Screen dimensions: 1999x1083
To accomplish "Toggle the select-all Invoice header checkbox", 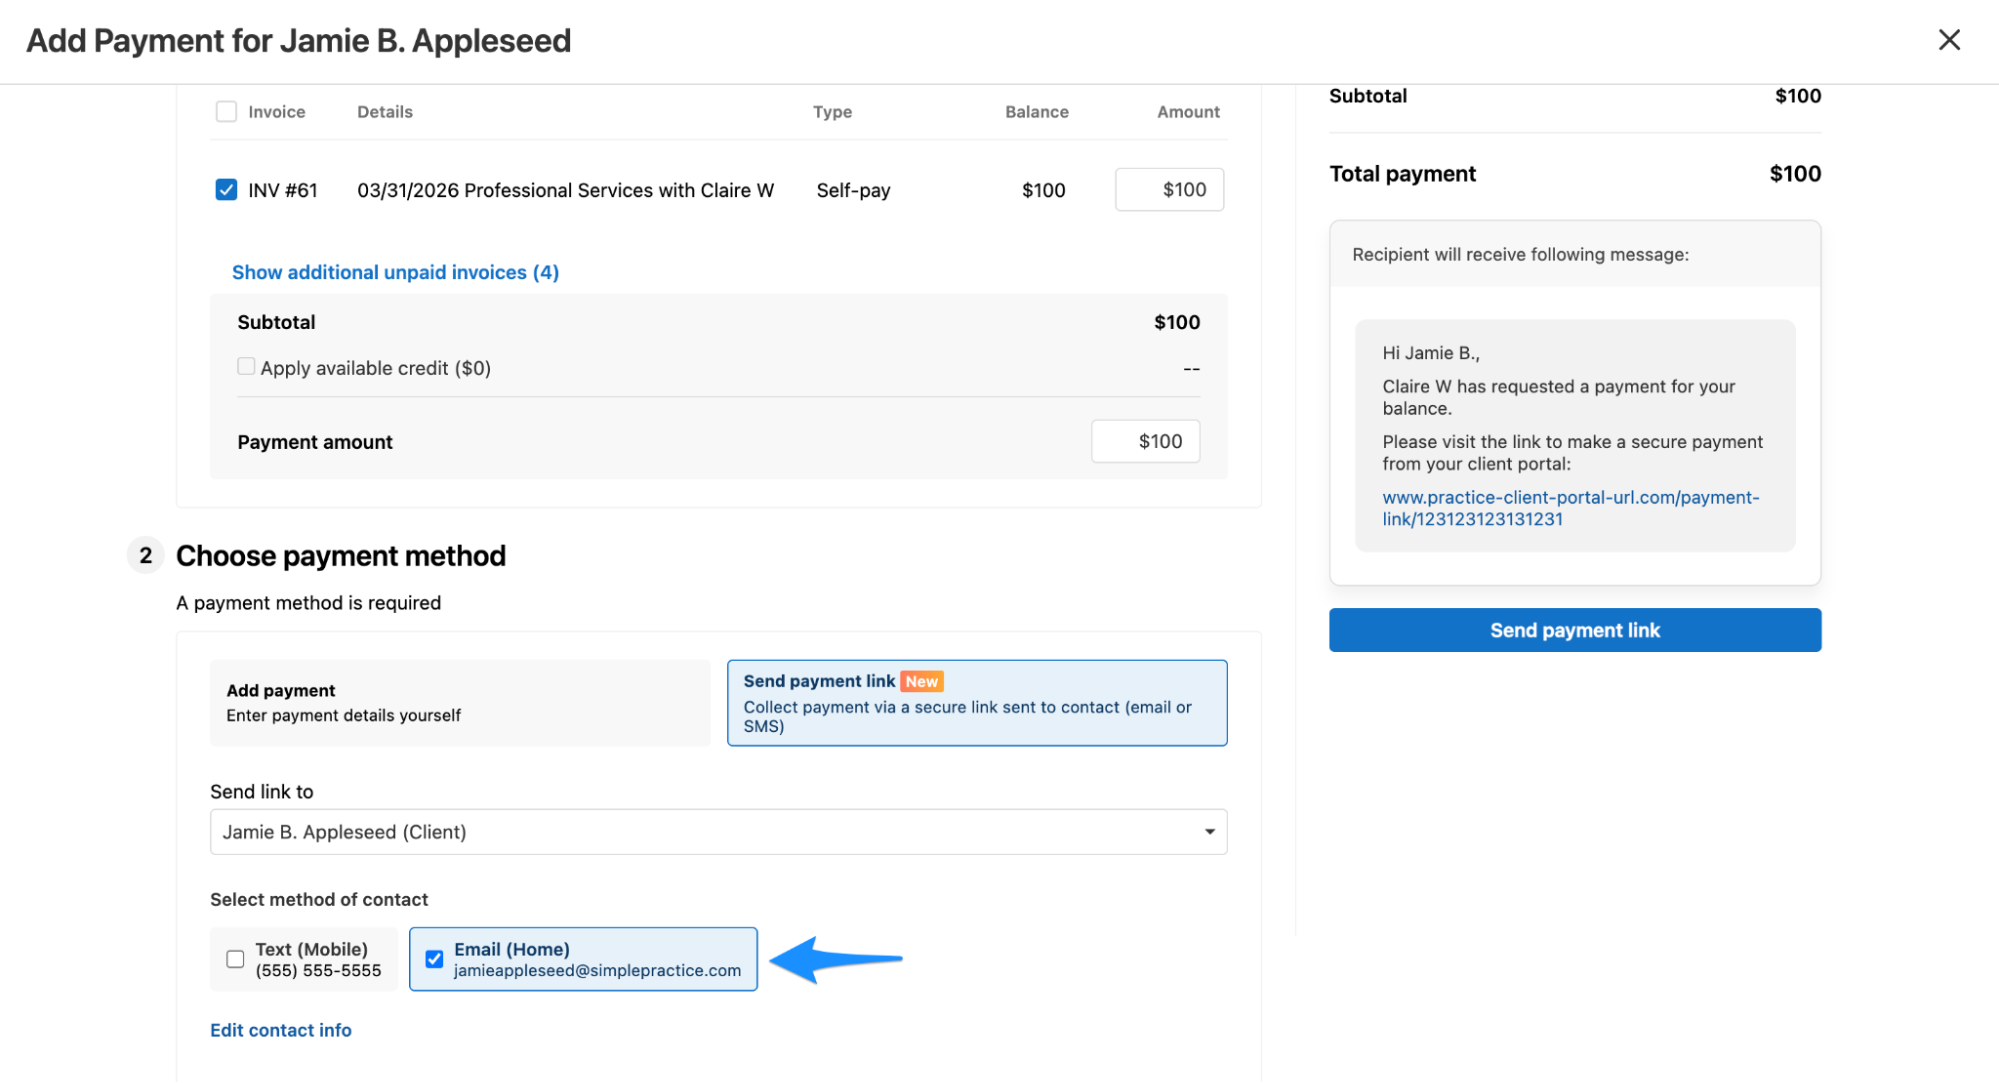I will click(227, 112).
